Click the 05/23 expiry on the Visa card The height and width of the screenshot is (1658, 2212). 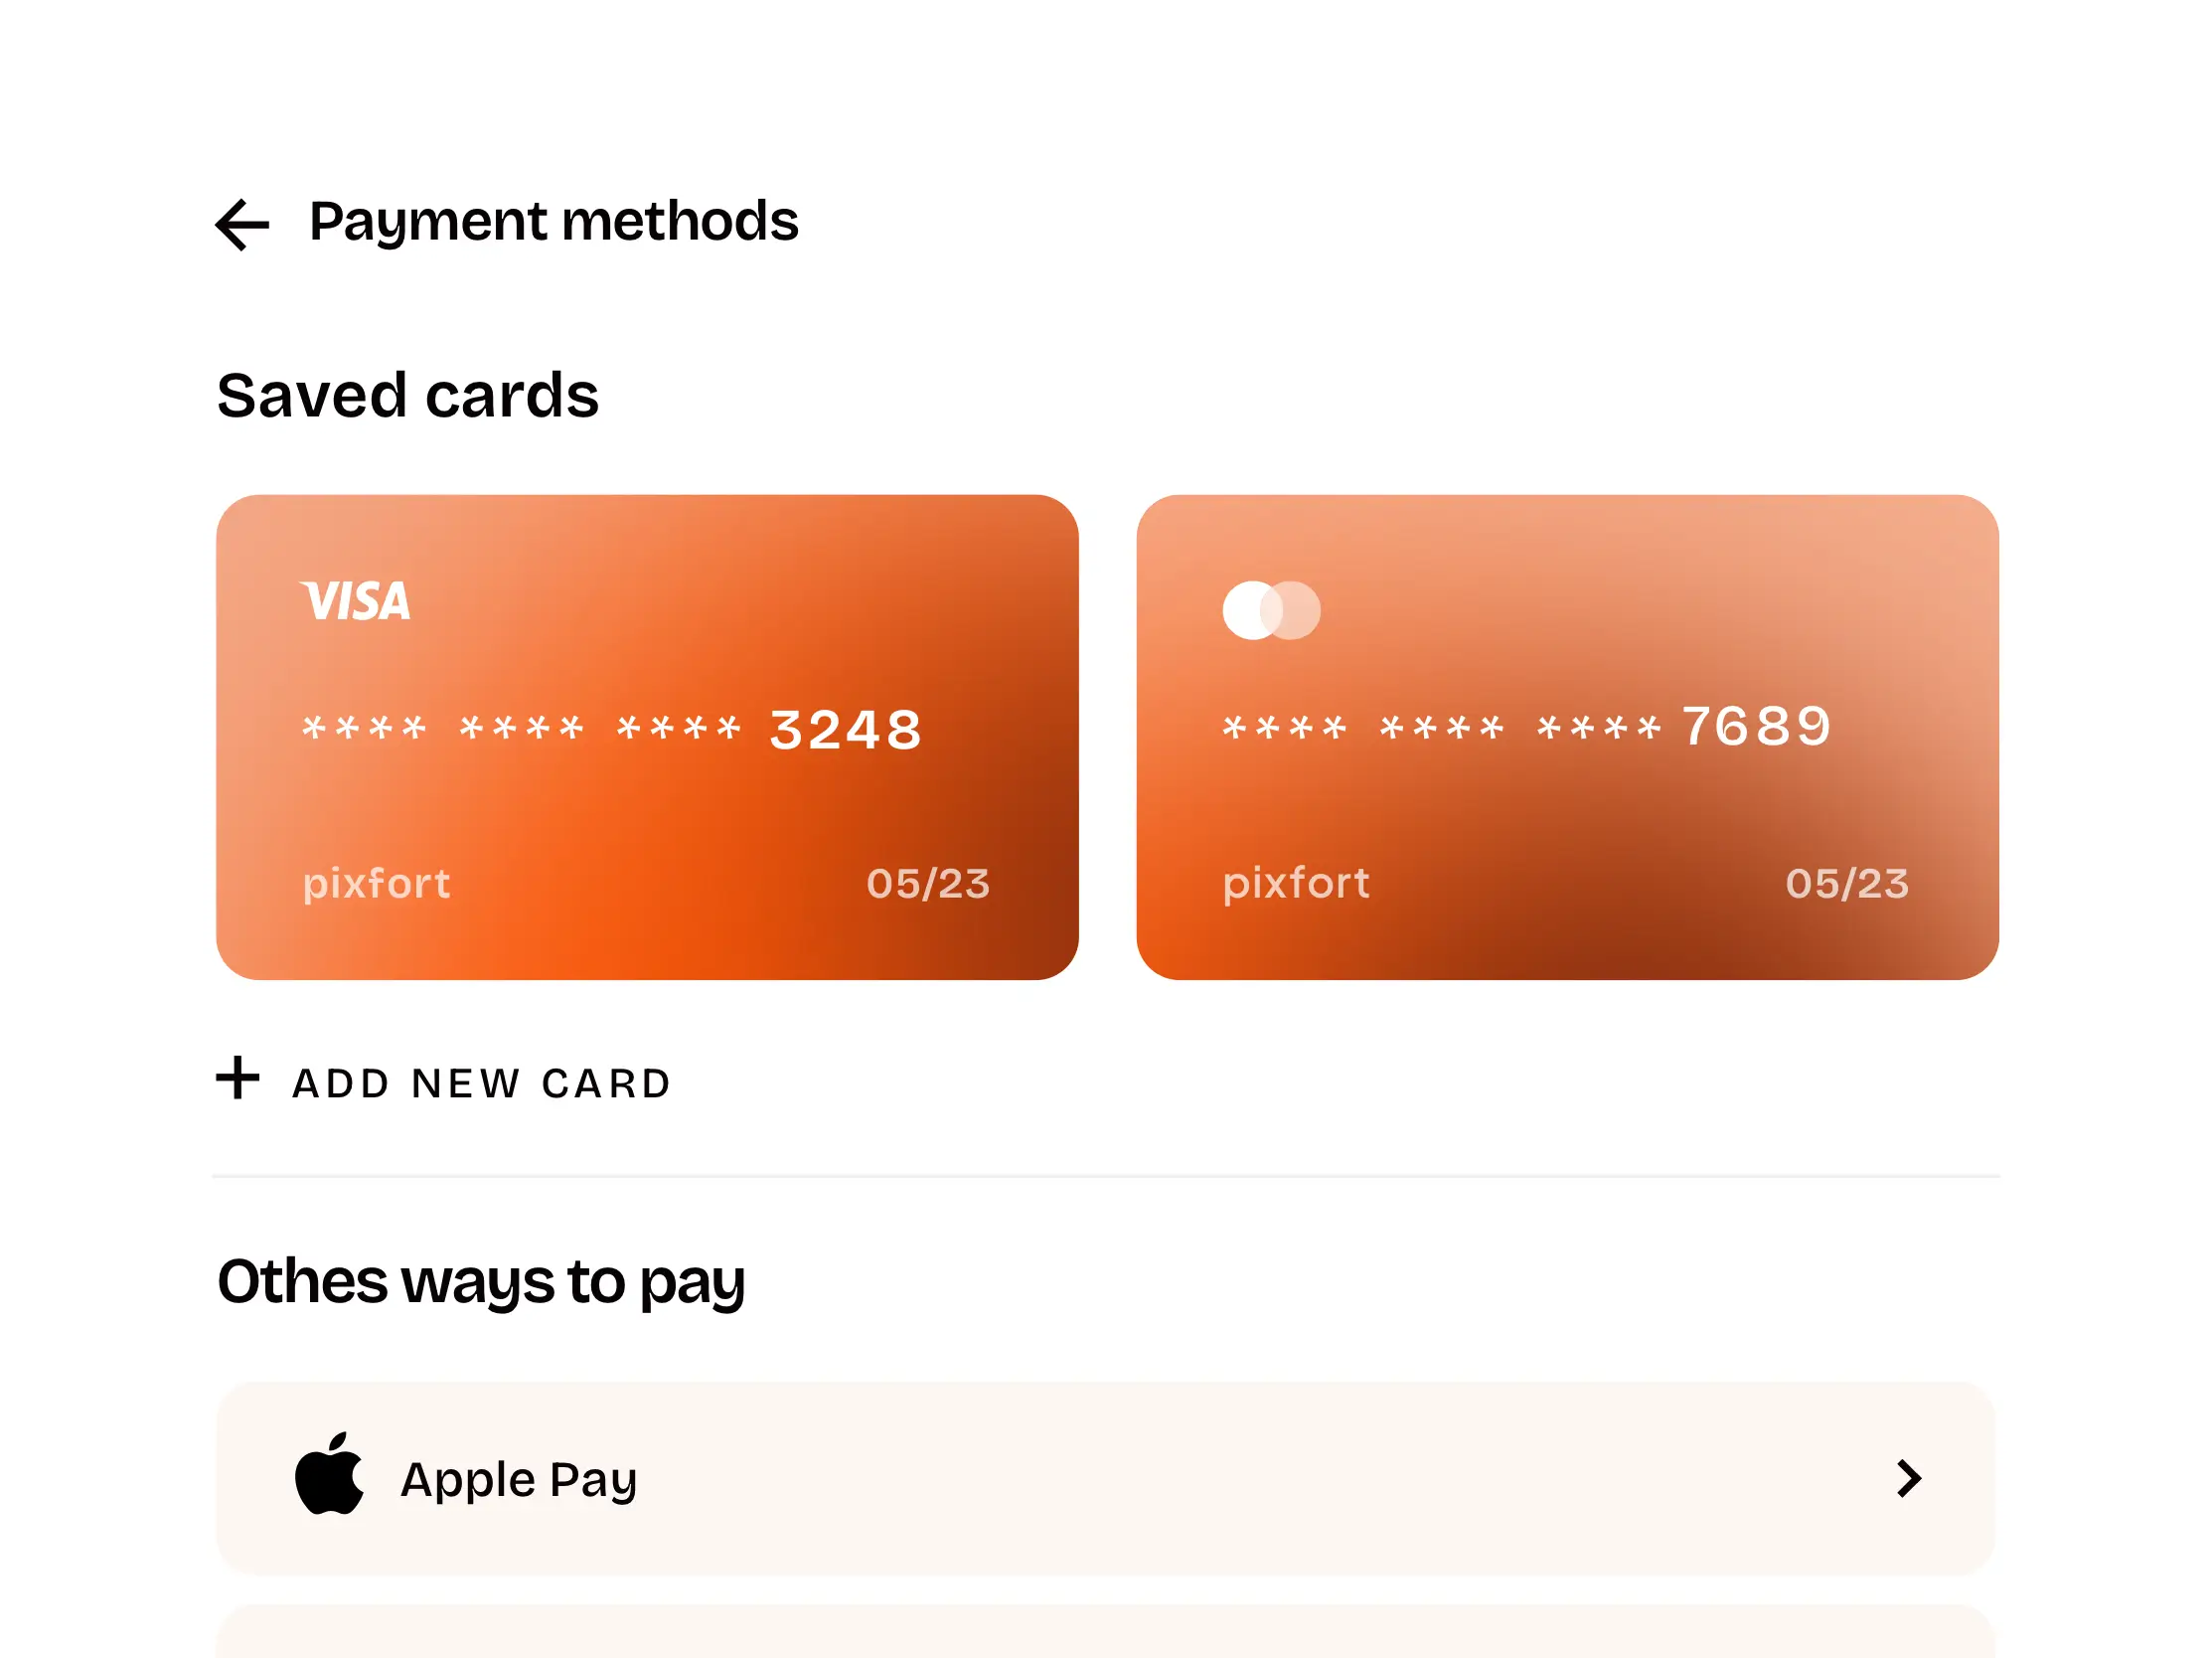click(x=928, y=884)
